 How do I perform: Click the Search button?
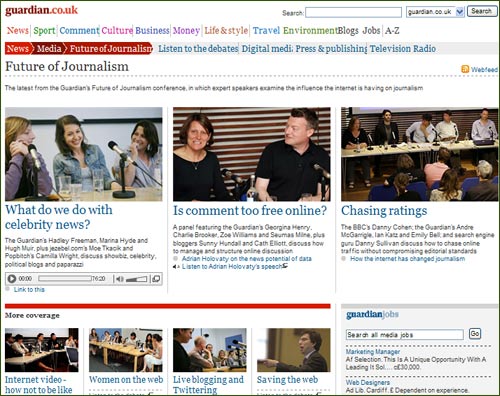482,11
